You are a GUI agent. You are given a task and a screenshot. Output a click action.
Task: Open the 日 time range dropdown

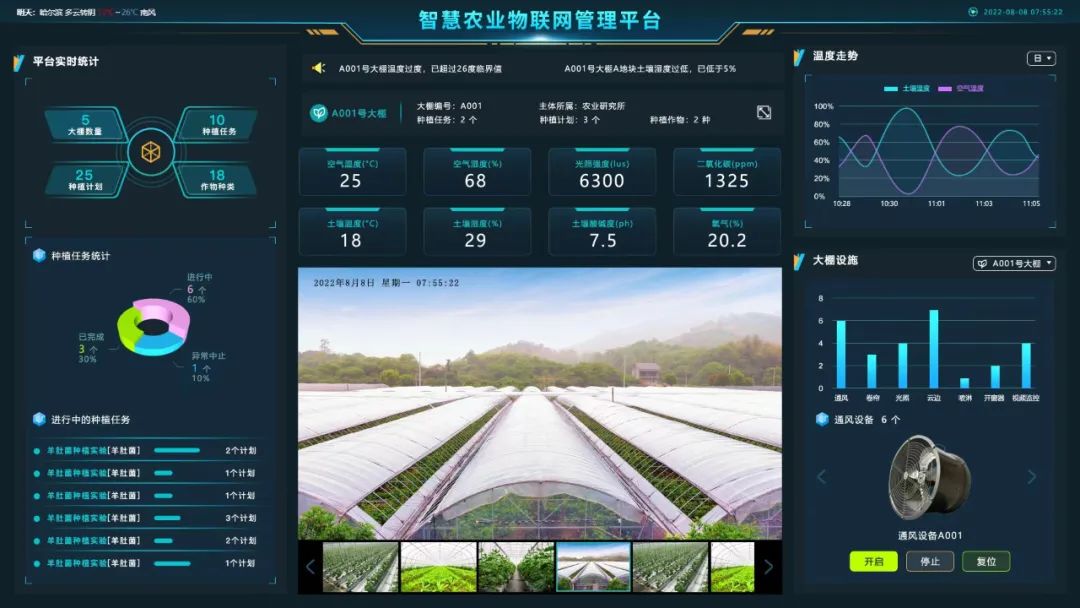coord(1041,58)
